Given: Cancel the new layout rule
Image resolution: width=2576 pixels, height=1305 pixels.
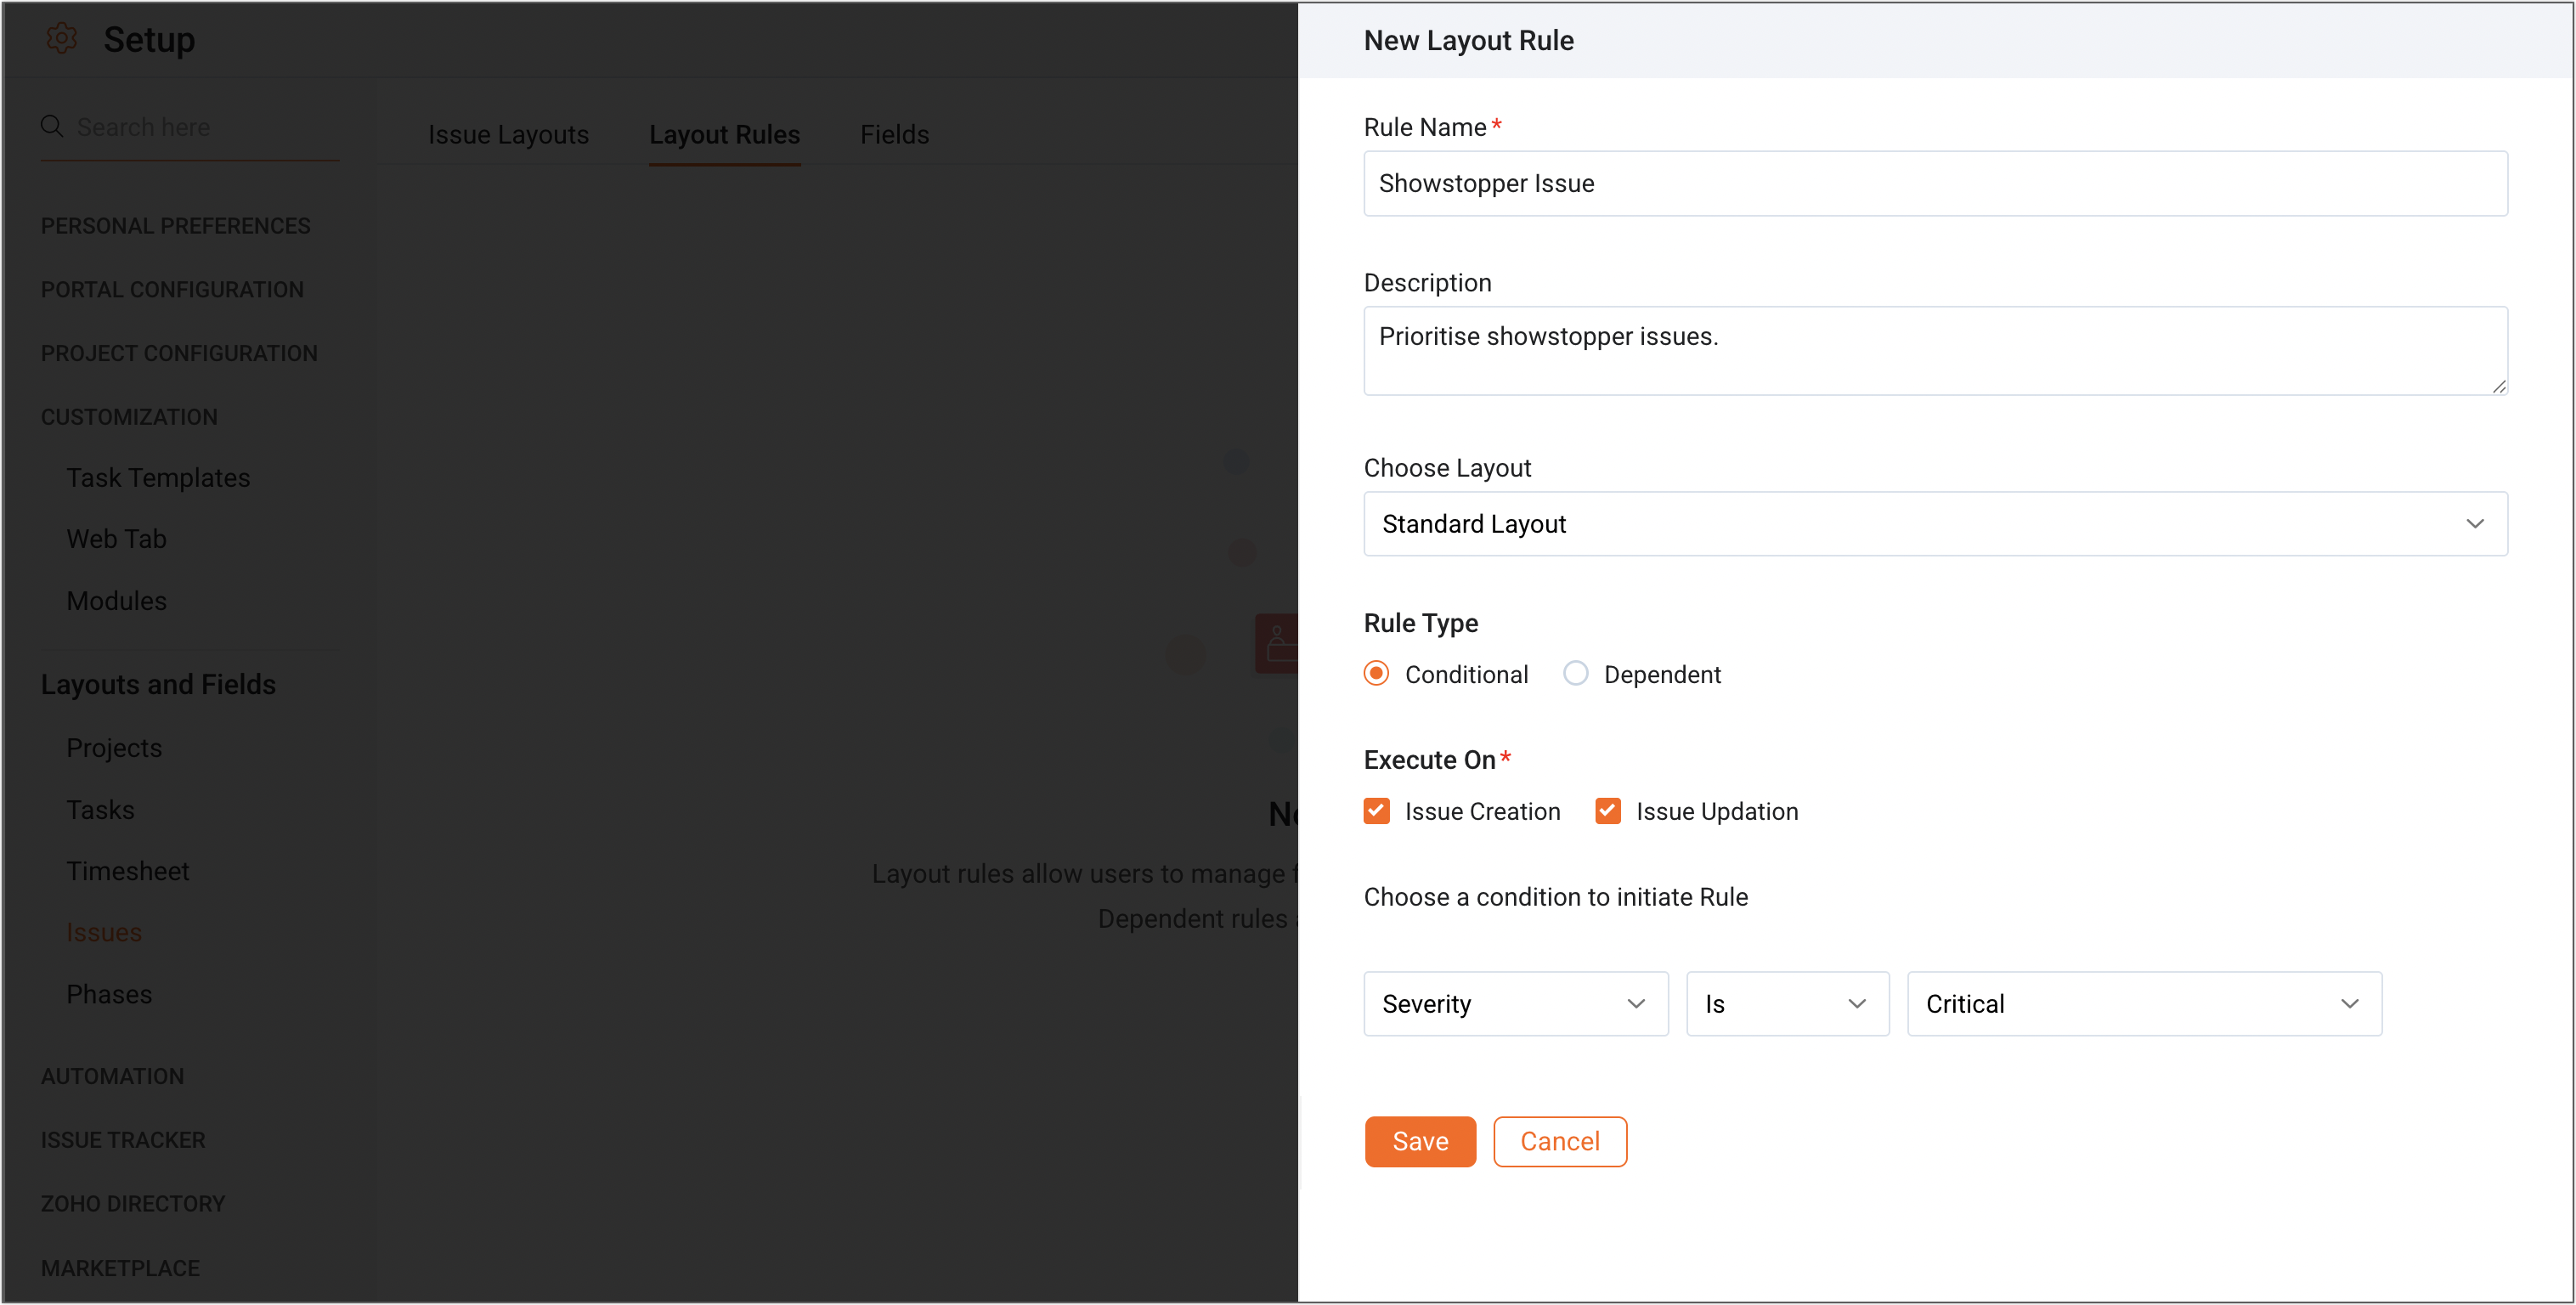Looking at the screenshot, I should coord(1559,1141).
